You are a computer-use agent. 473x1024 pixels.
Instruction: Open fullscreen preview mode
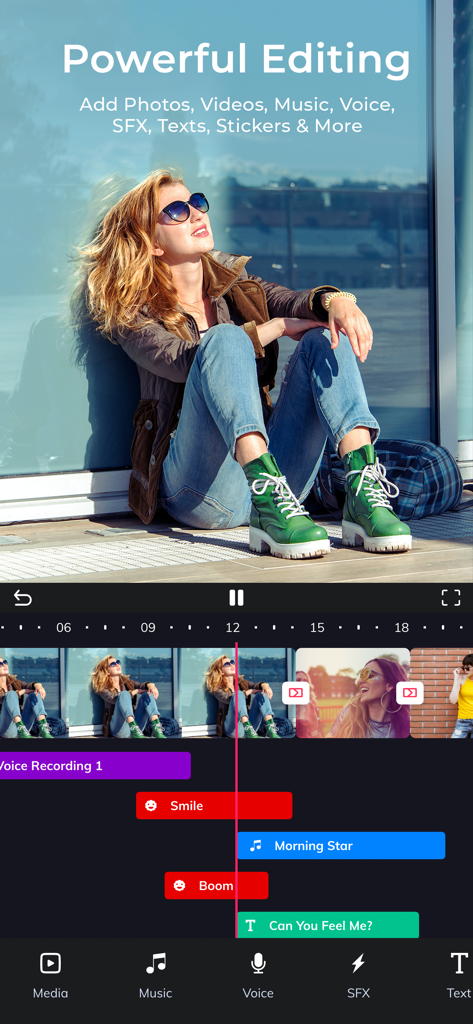(451, 598)
